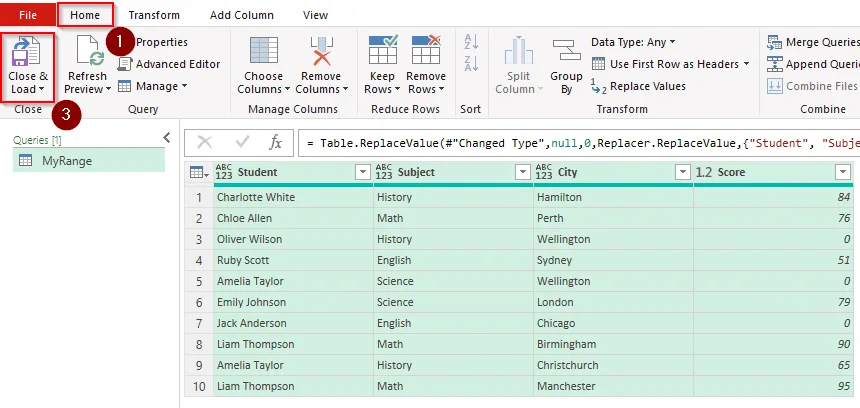
Task: Expand the Close & Load dropdown arrow
Action: coord(41,89)
